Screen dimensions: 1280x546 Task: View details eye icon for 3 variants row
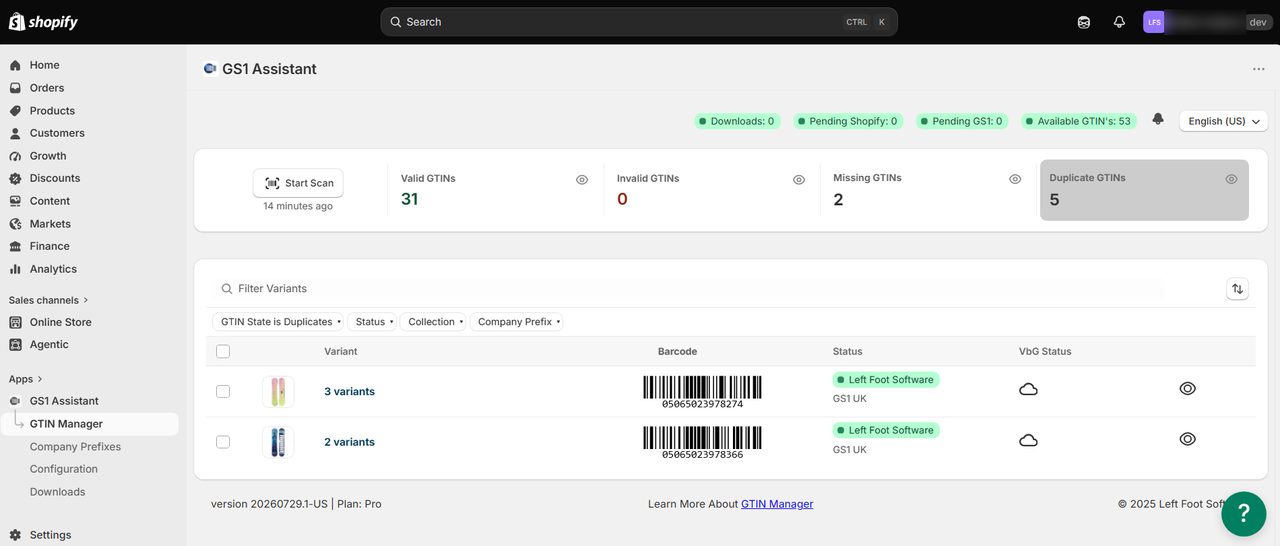tap(1188, 388)
